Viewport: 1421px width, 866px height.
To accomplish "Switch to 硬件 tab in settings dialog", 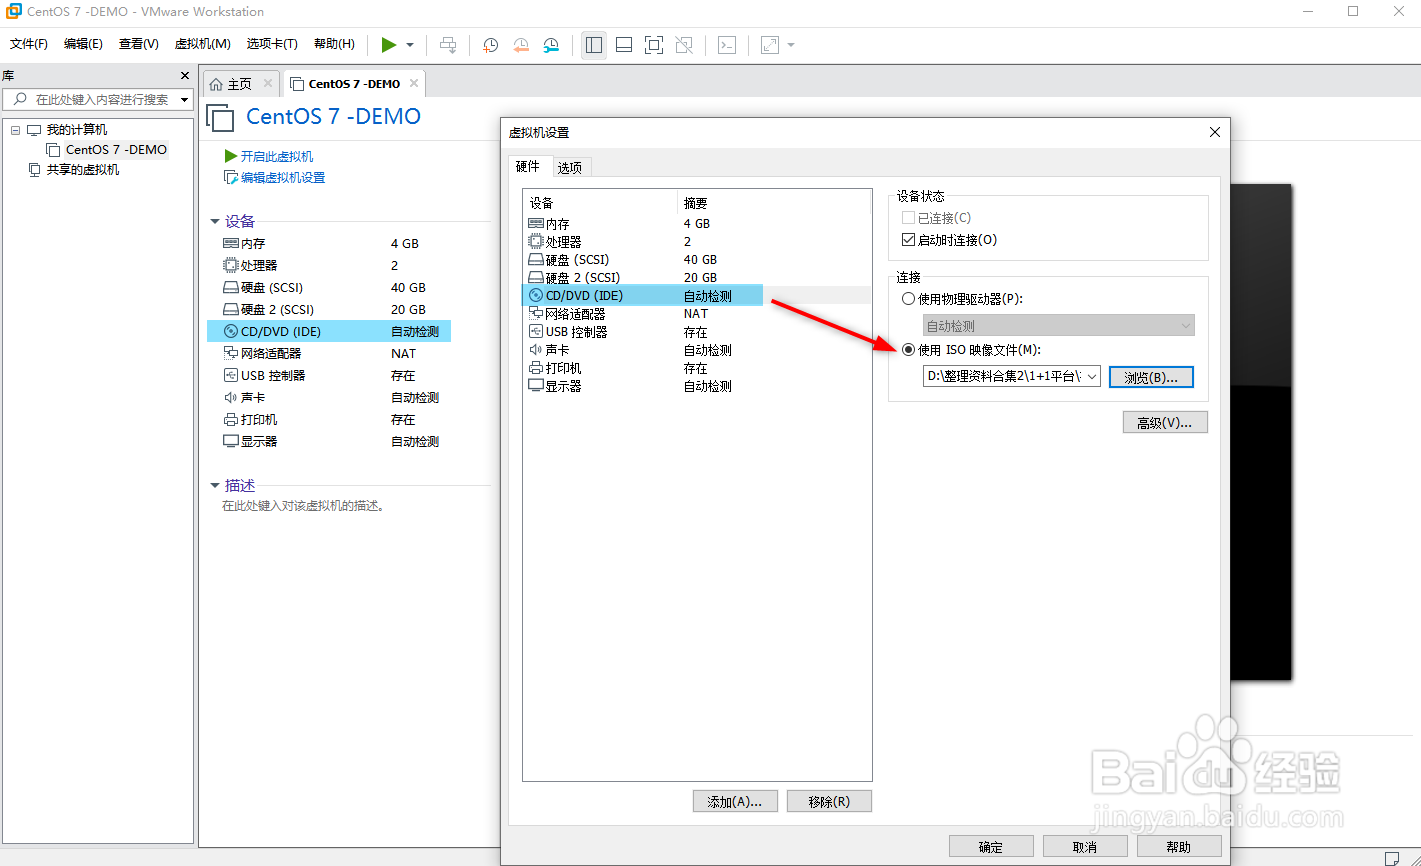I will (528, 166).
